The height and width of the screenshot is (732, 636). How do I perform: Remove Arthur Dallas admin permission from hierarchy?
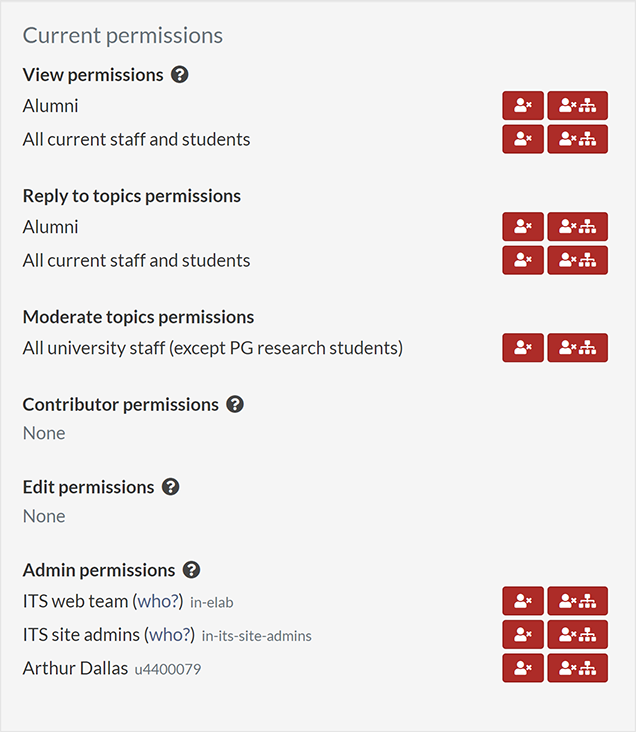pyautogui.click(x=578, y=668)
